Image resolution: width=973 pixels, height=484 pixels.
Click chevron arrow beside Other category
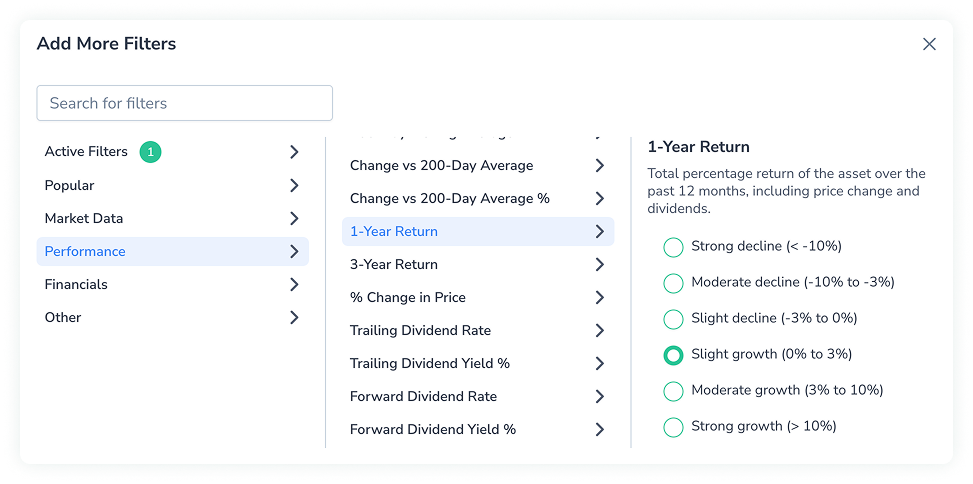point(294,317)
